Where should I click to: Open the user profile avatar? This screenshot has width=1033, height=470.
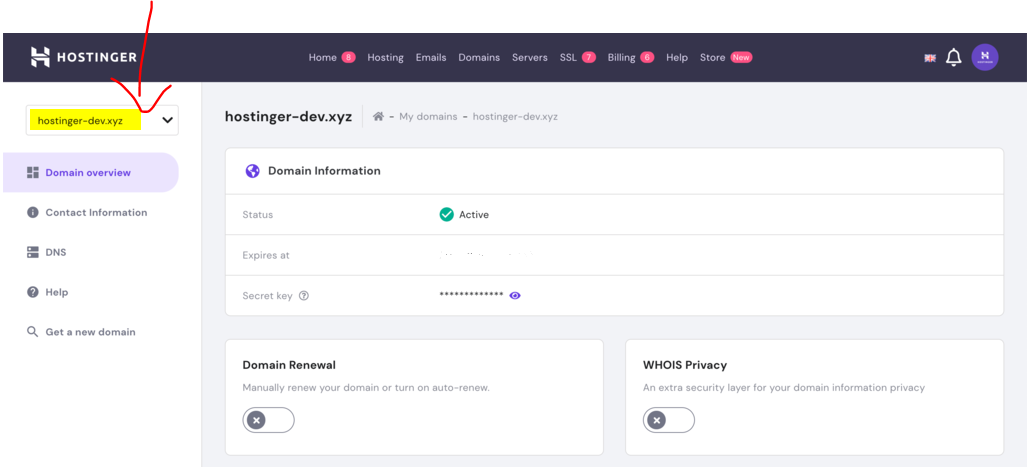pyautogui.click(x=984, y=57)
